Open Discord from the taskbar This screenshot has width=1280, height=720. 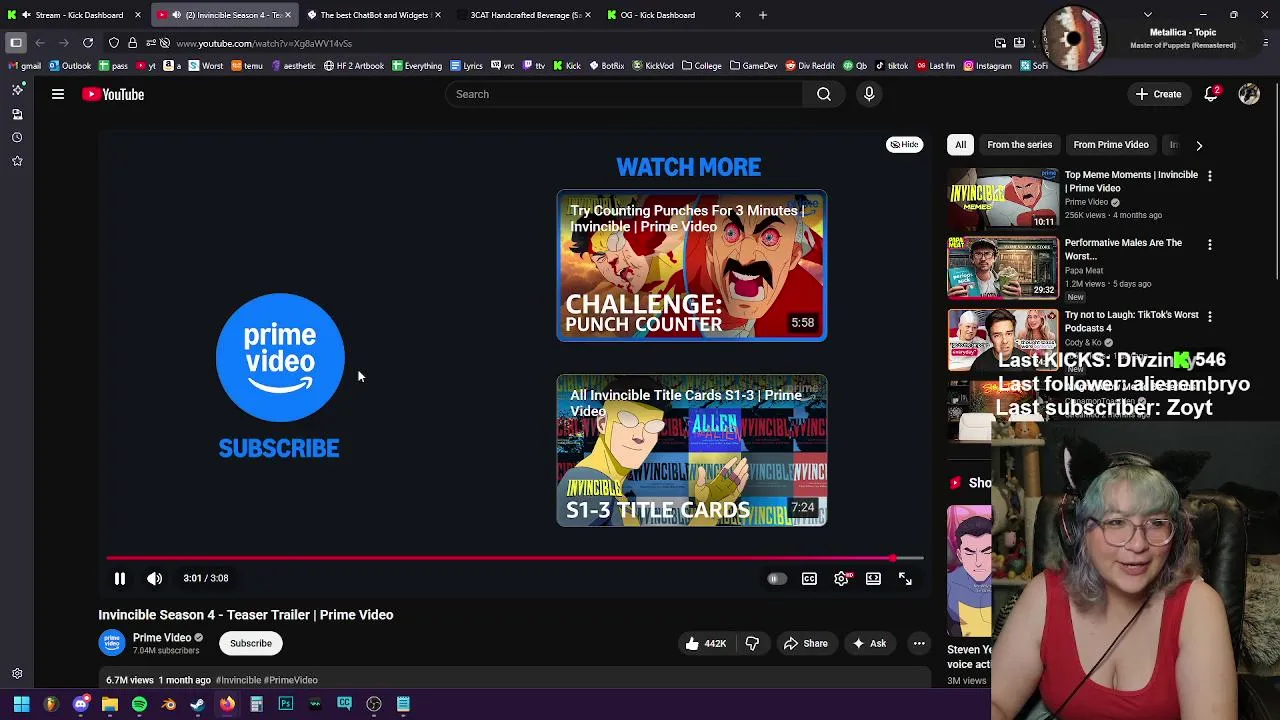point(81,704)
